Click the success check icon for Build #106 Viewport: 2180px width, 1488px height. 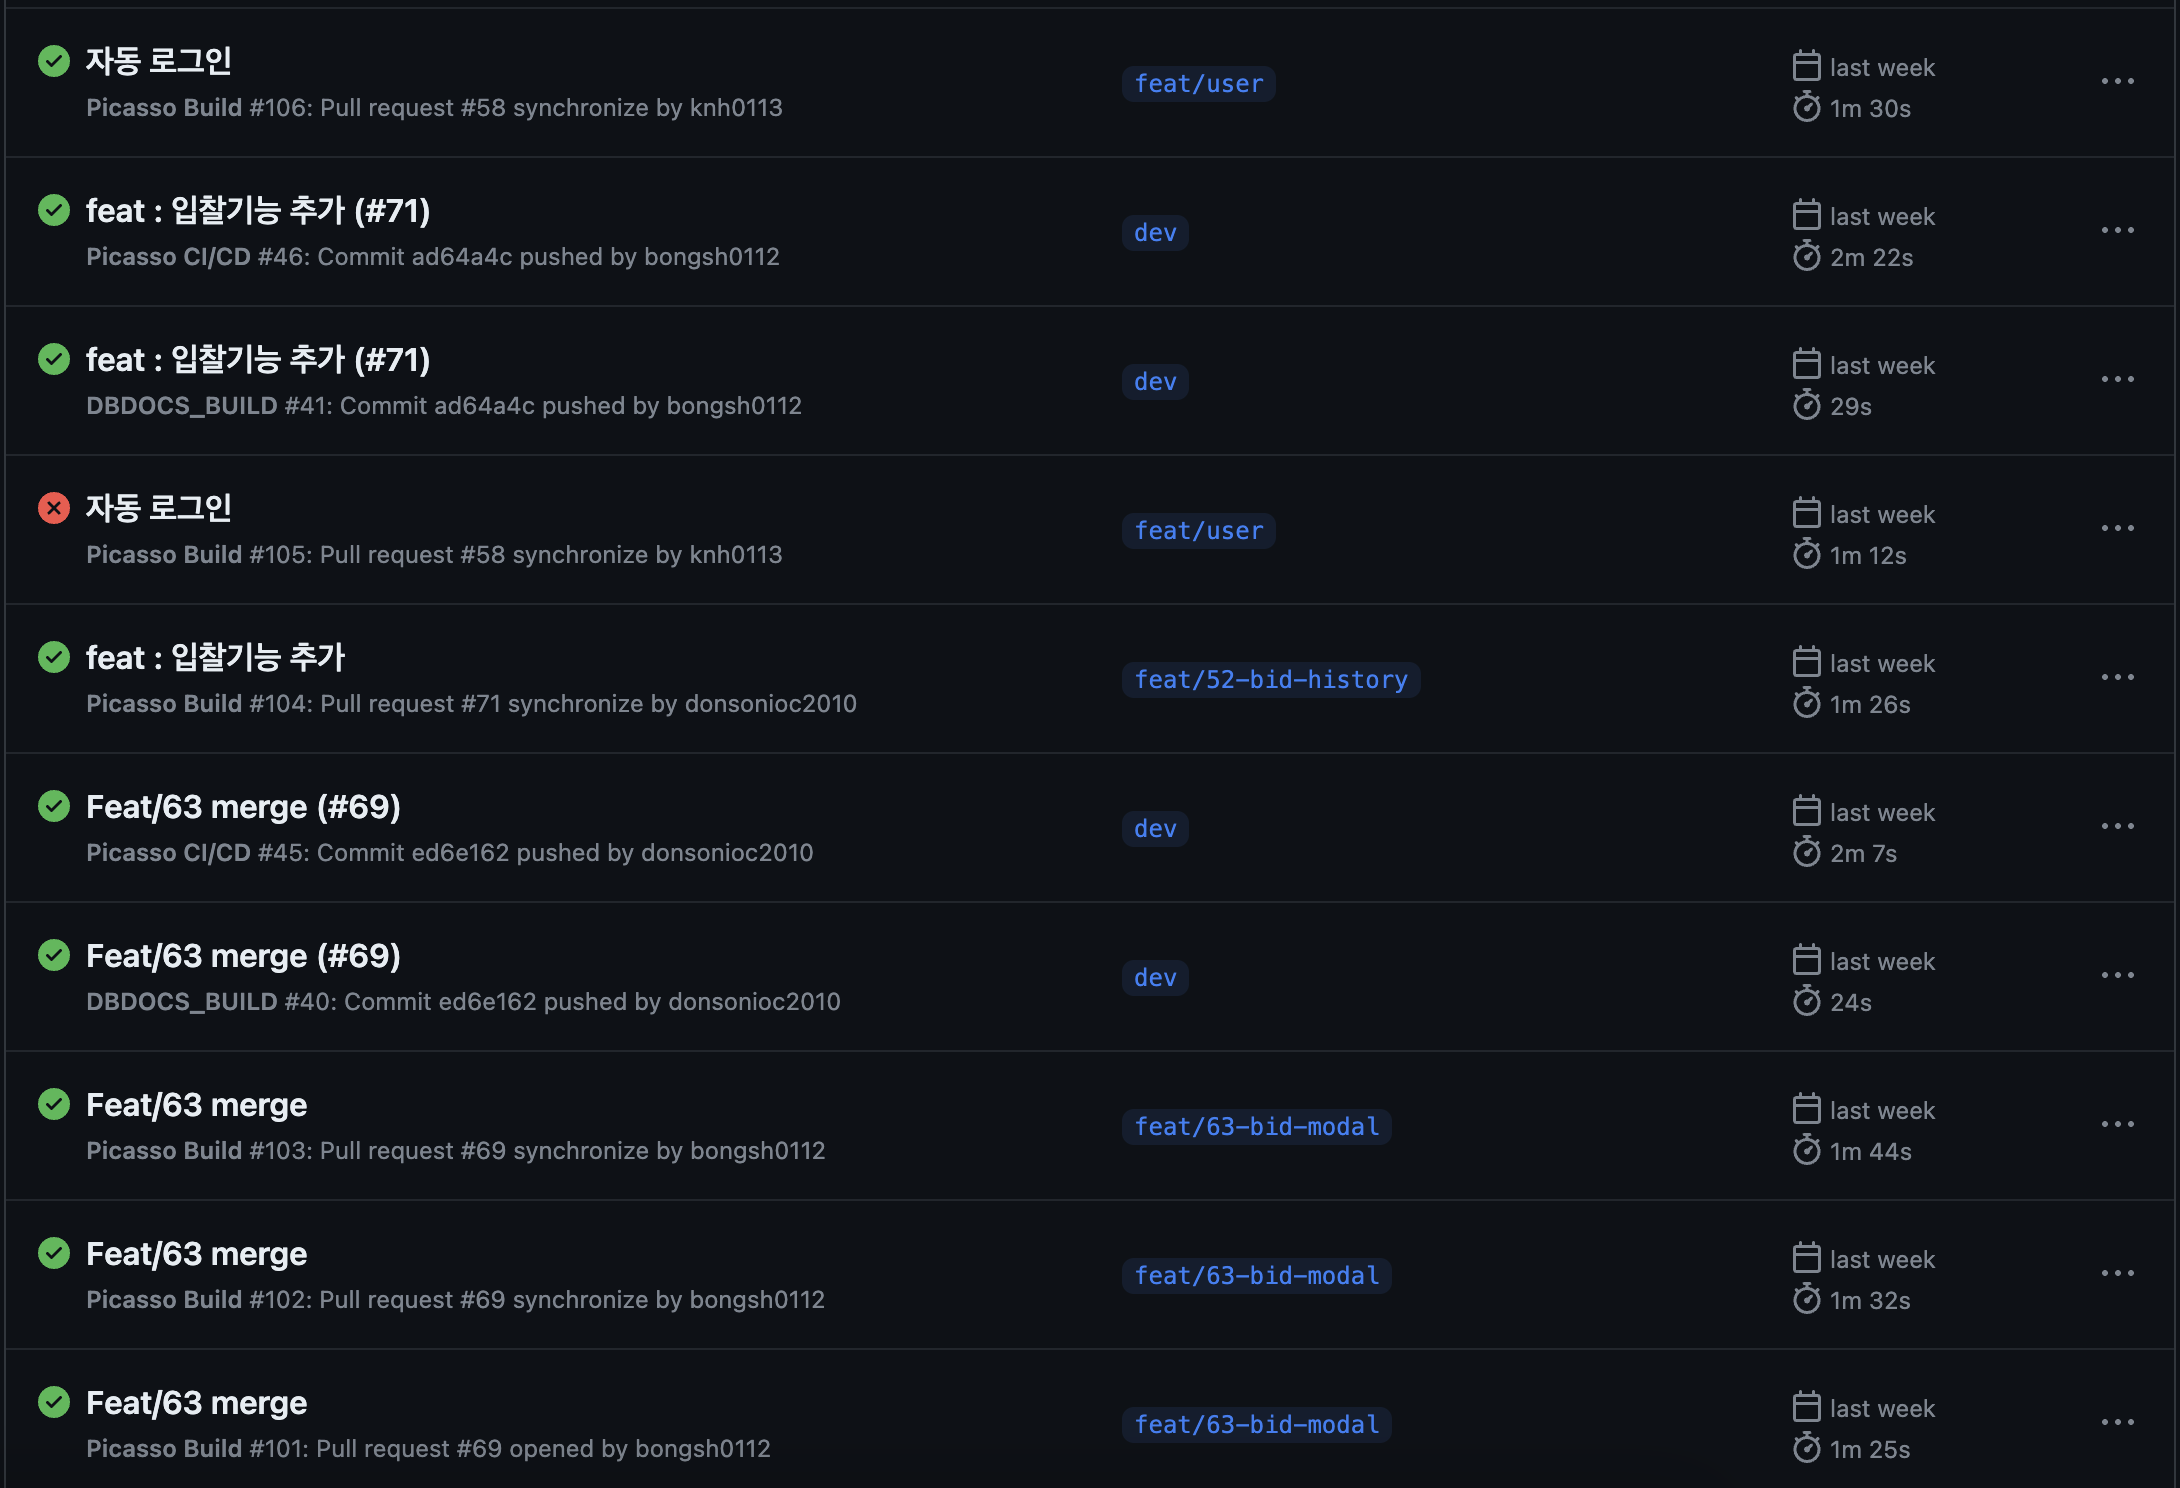coord(54,61)
